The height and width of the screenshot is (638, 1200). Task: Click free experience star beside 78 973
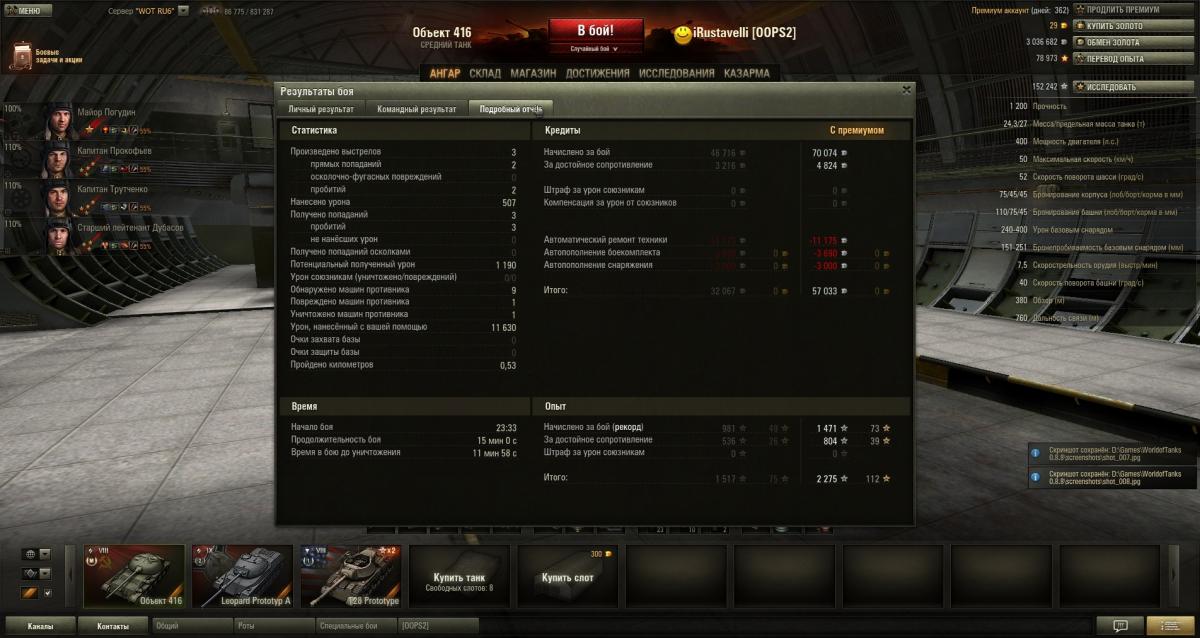pos(1066,58)
